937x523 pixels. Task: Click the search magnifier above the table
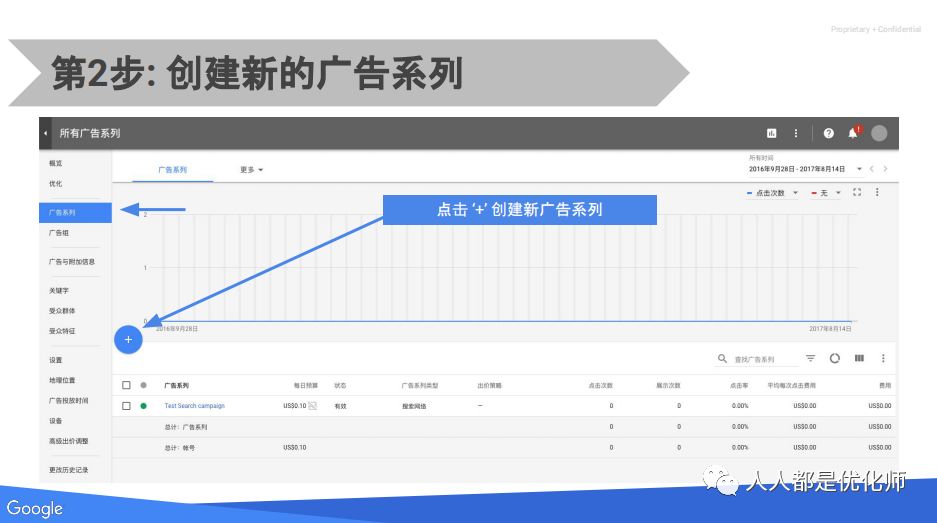click(722, 358)
